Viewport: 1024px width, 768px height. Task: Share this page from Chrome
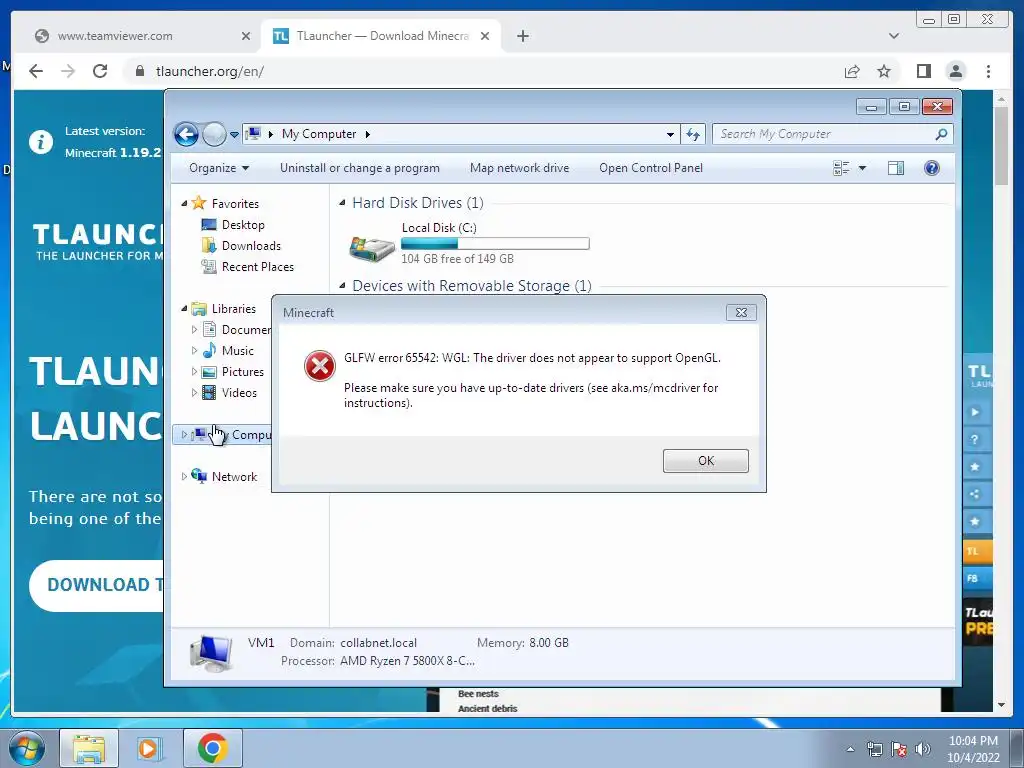[x=852, y=71]
